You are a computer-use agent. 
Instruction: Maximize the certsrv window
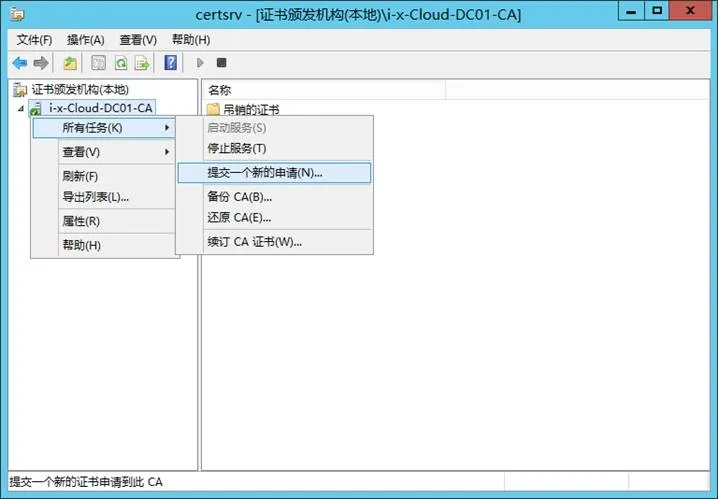(657, 11)
